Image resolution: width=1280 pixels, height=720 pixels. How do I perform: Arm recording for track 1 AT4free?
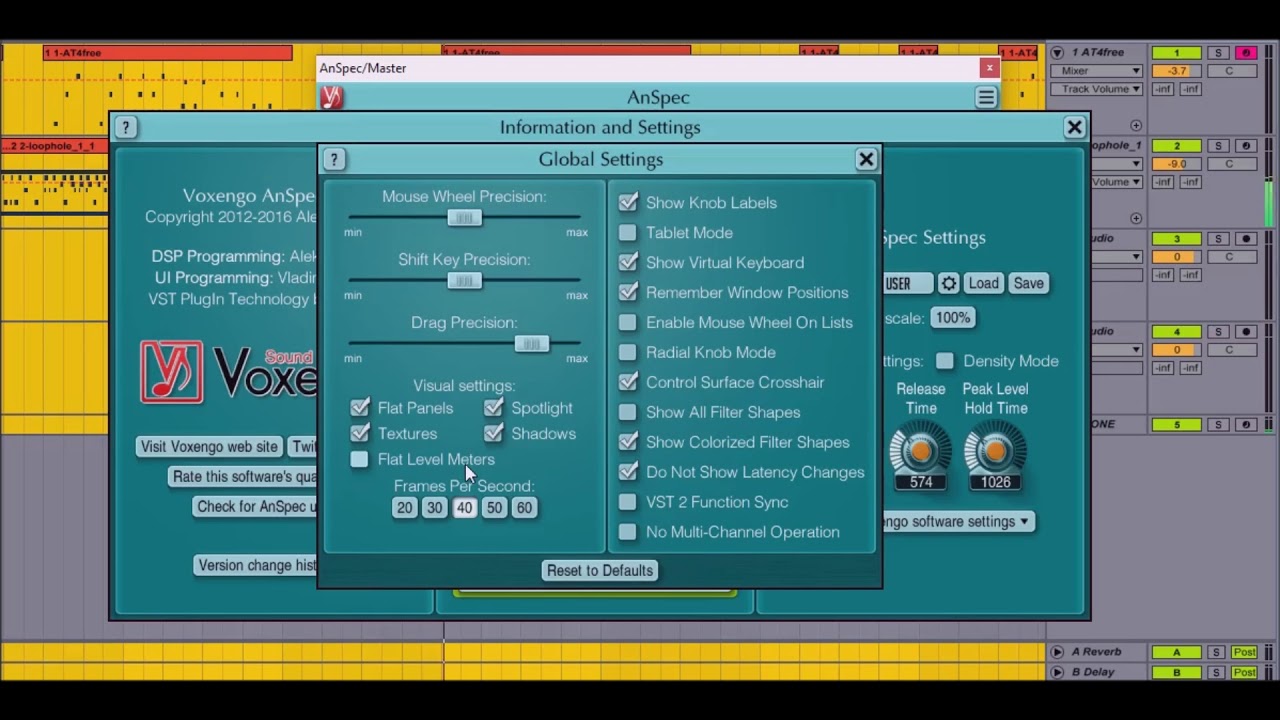[x=1246, y=53]
